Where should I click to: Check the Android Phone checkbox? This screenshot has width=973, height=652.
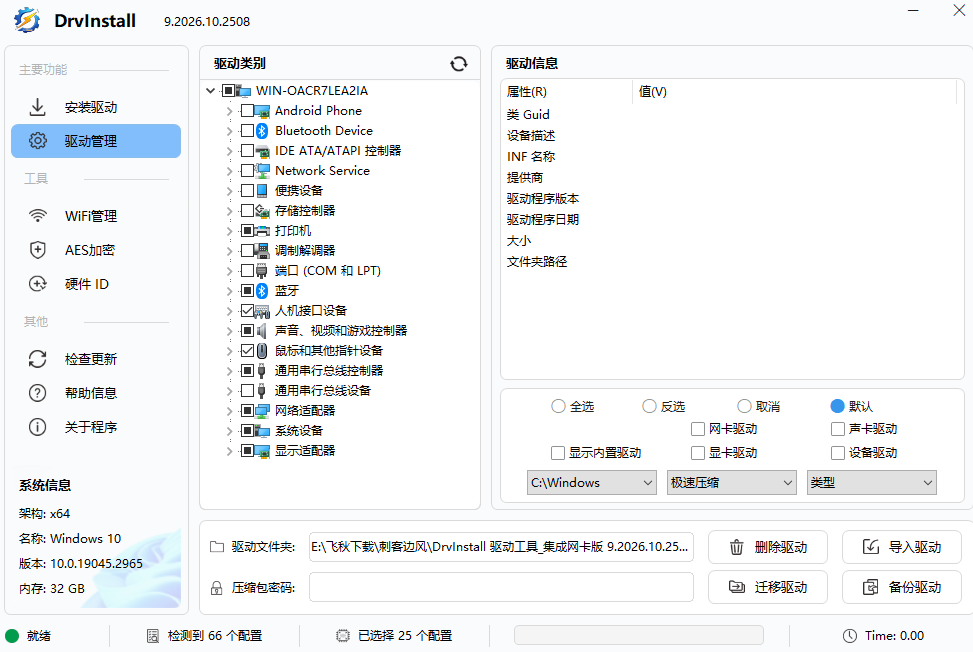(247, 111)
